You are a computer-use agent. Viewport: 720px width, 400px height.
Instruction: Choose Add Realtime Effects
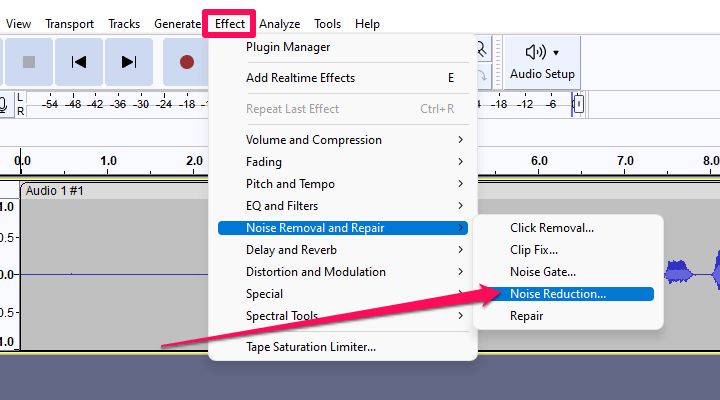300,78
